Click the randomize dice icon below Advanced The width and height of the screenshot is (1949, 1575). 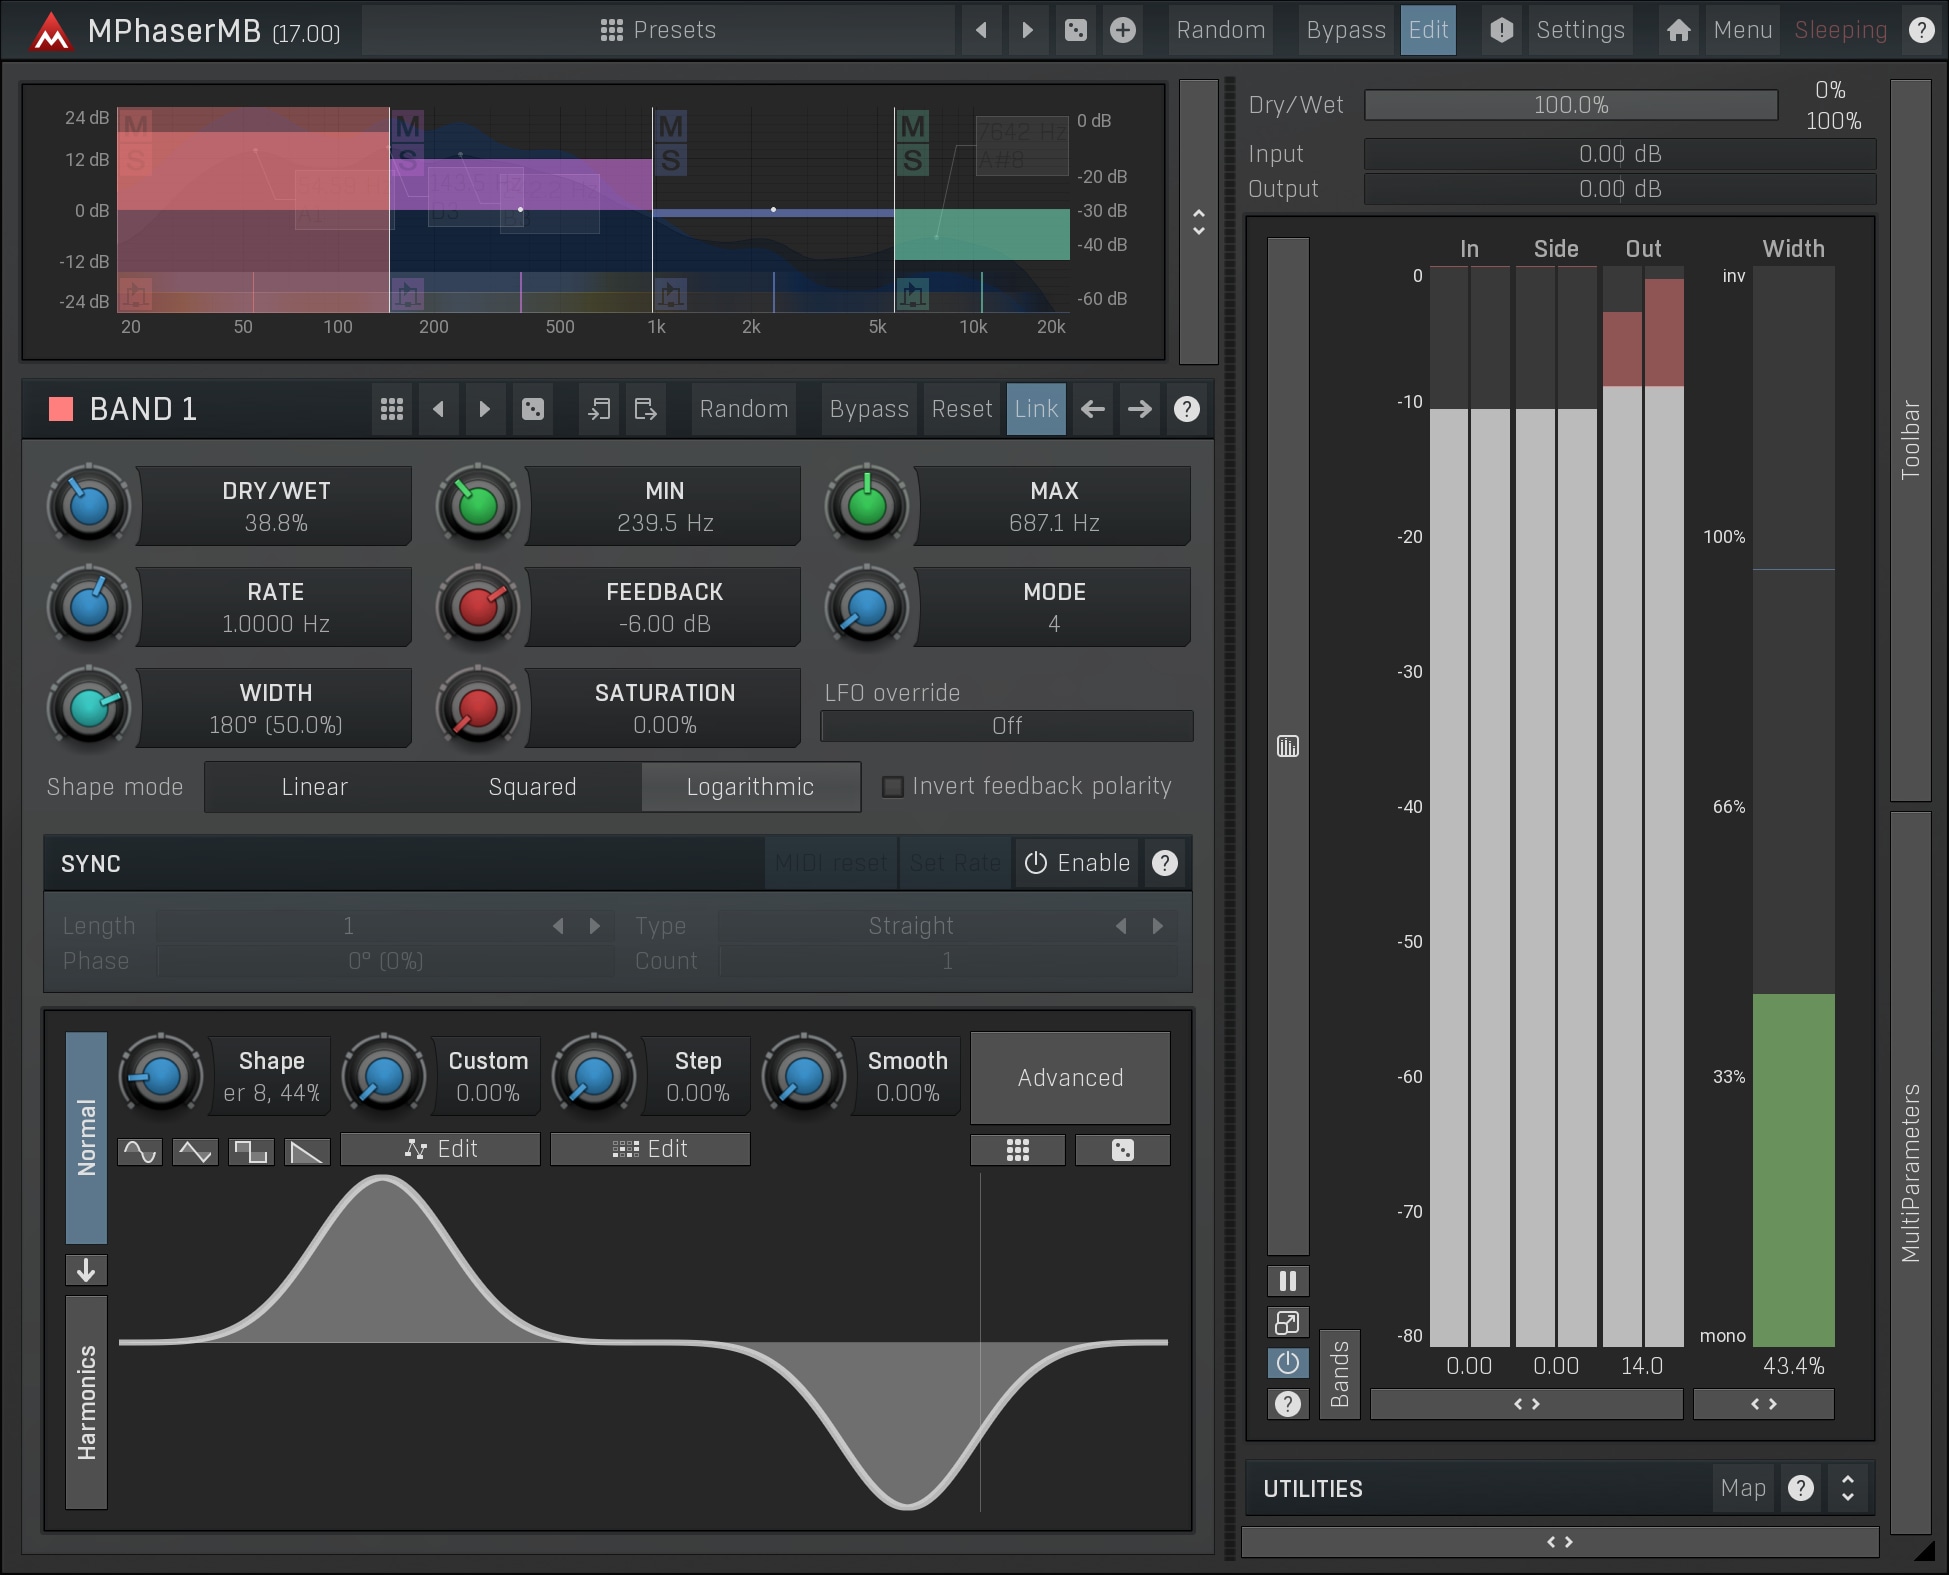tap(1122, 1150)
